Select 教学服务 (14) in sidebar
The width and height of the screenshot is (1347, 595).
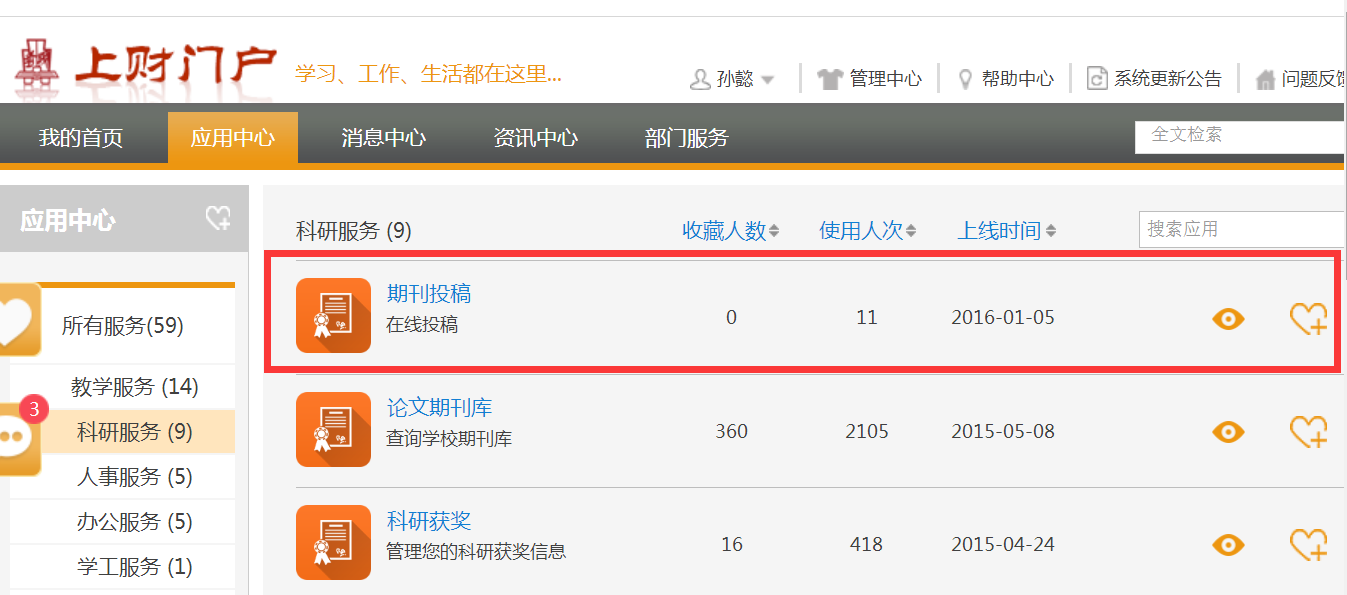(x=135, y=386)
